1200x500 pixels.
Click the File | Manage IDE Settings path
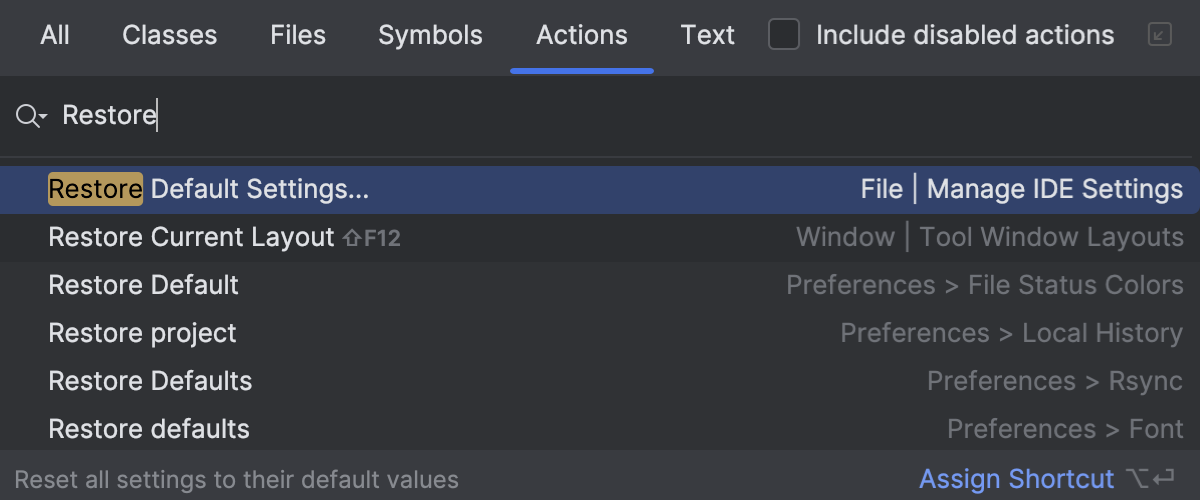(x=1021, y=189)
